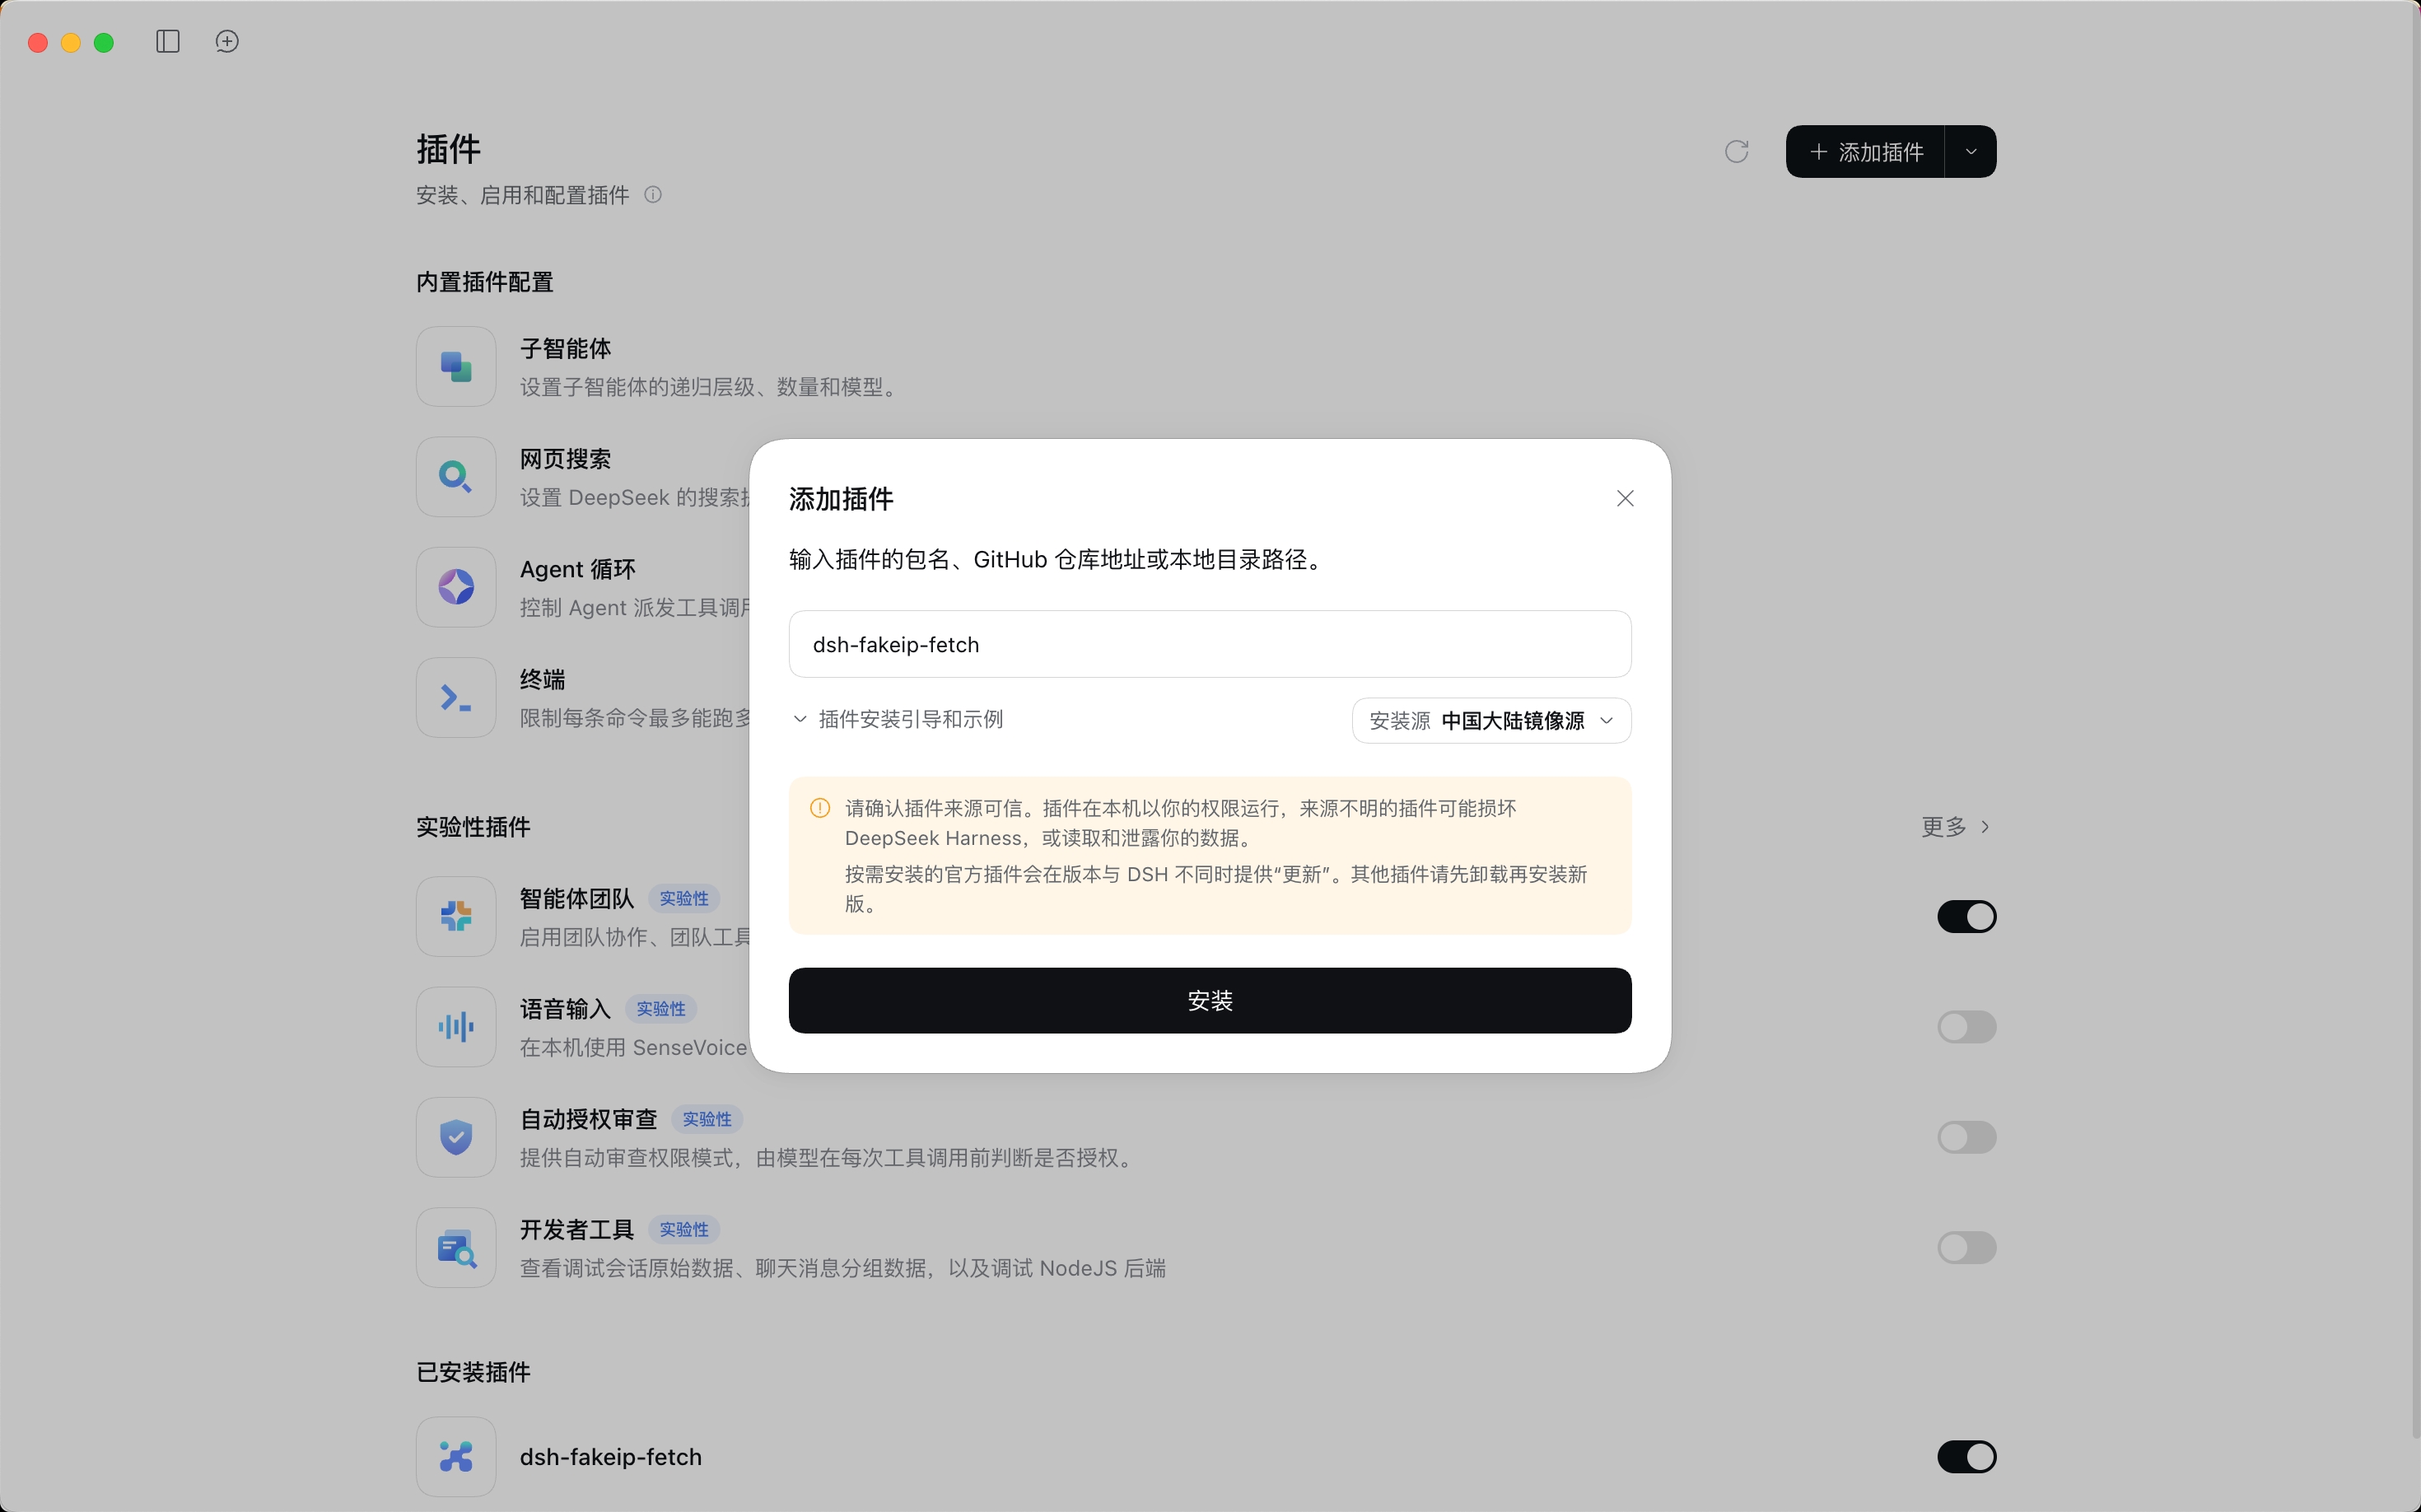Disable the 智能体团队 toggle

(1966, 916)
